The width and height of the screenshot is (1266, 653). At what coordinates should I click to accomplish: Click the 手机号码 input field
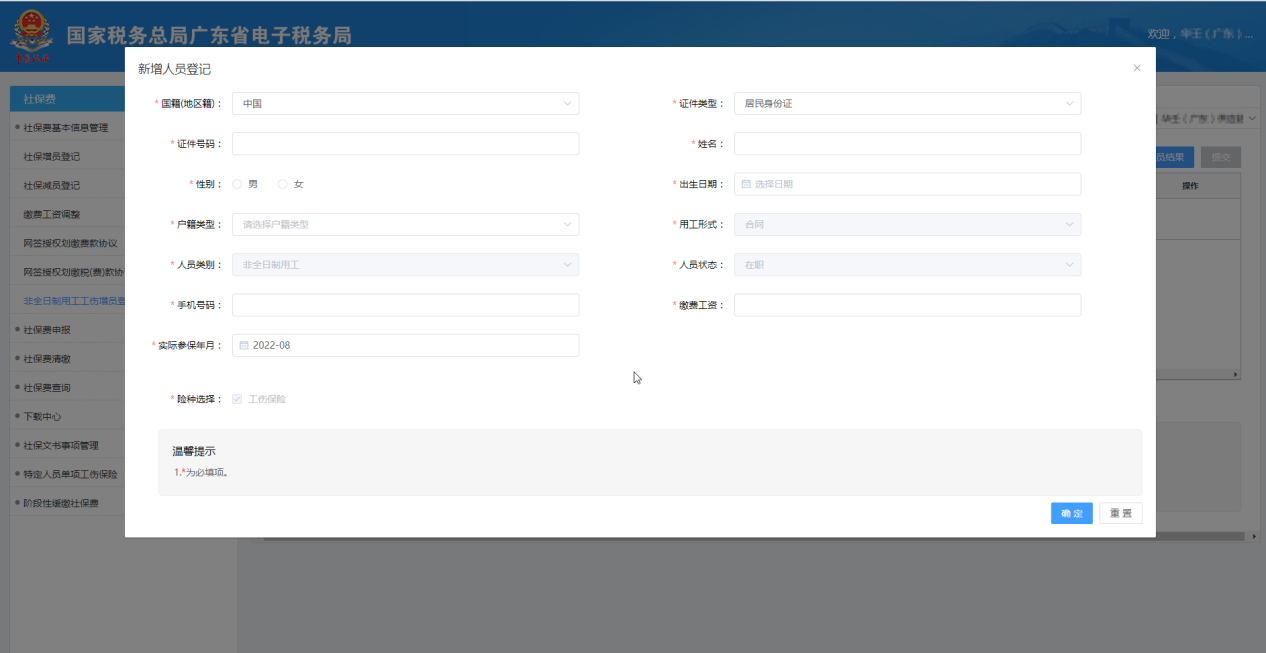click(405, 305)
